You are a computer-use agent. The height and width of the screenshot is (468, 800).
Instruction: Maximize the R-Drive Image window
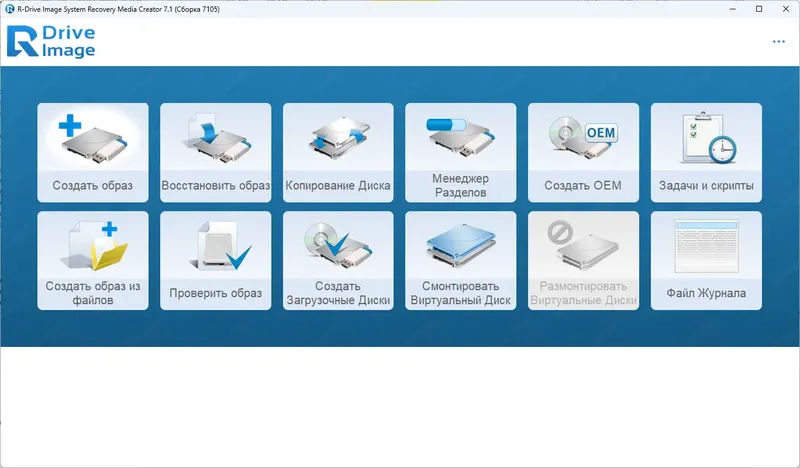(x=759, y=9)
